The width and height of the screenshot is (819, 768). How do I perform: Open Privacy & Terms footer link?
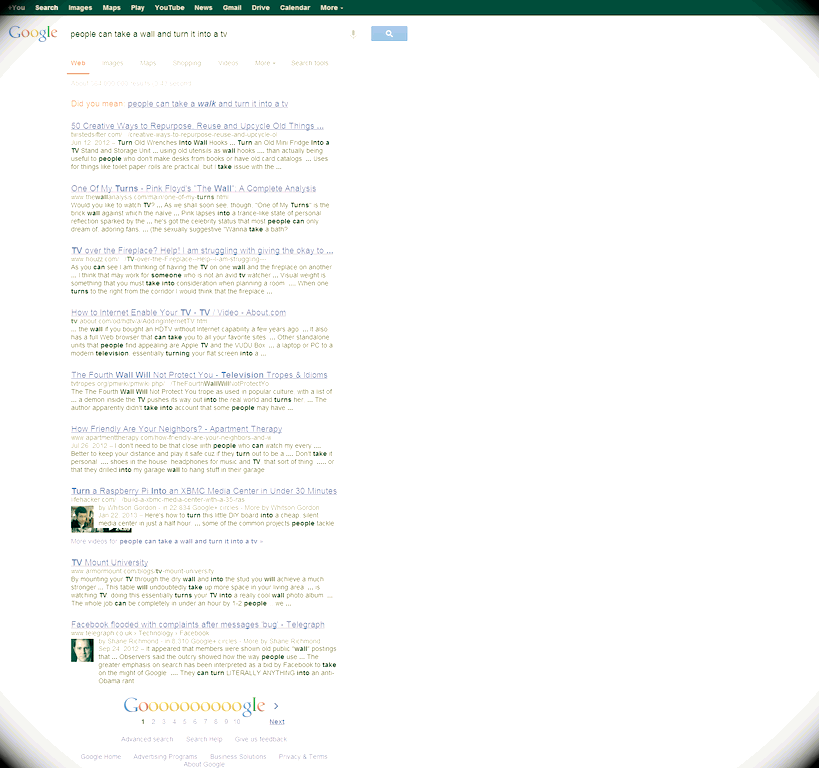click(x=303, y=757)
